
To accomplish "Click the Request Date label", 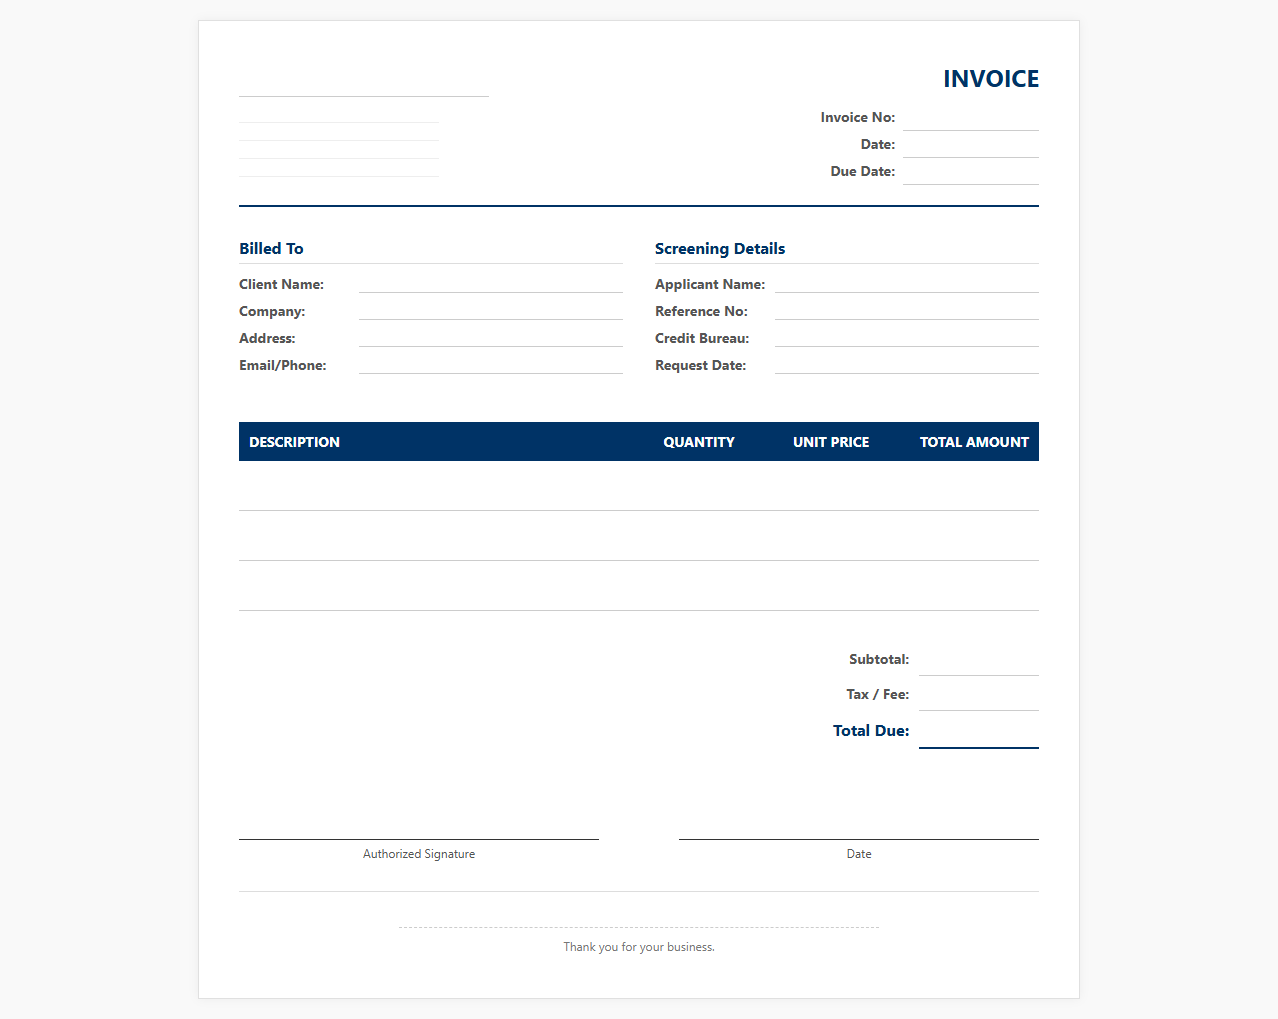I will (700, 366).
